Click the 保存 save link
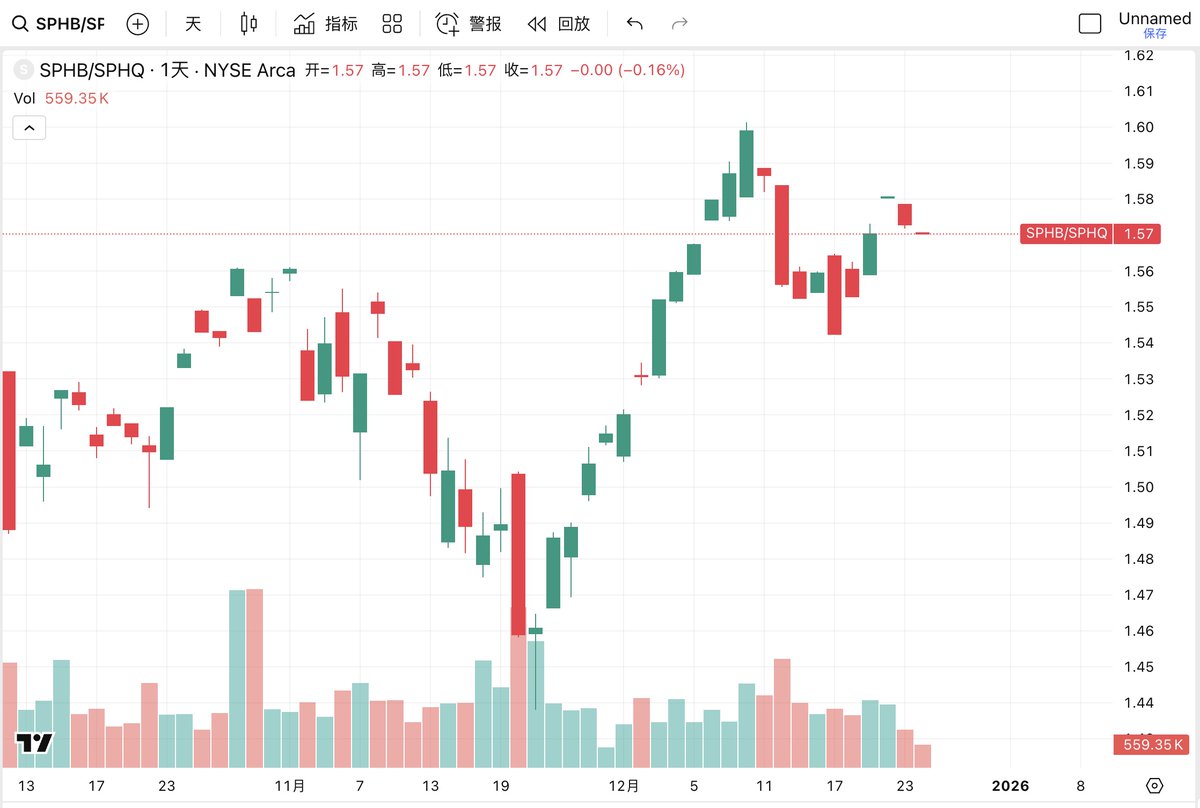1200x808 pixels. pyautogui.click(x=1155, y=34)
